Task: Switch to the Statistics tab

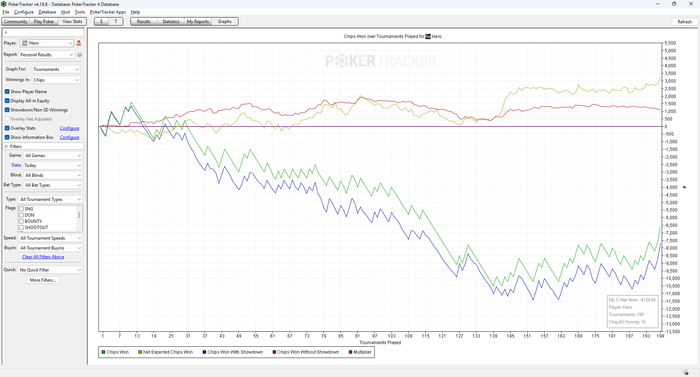Action: pyautogui.click(x=171, y=21)
